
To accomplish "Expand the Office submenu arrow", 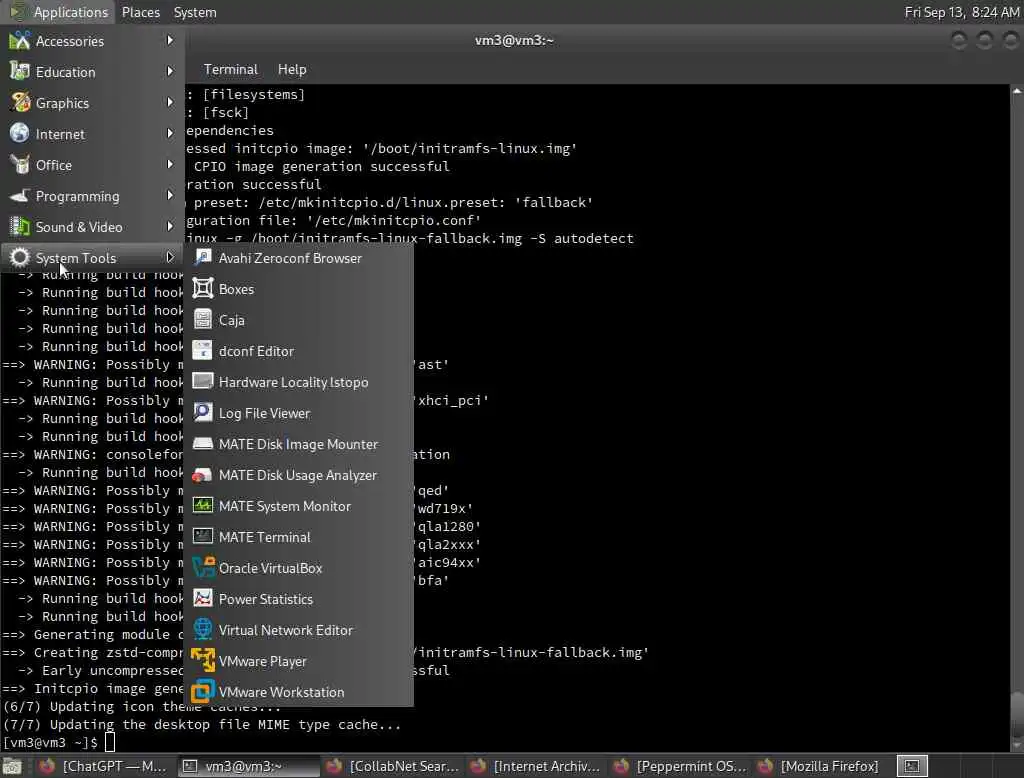I will [x=170, y=165].
